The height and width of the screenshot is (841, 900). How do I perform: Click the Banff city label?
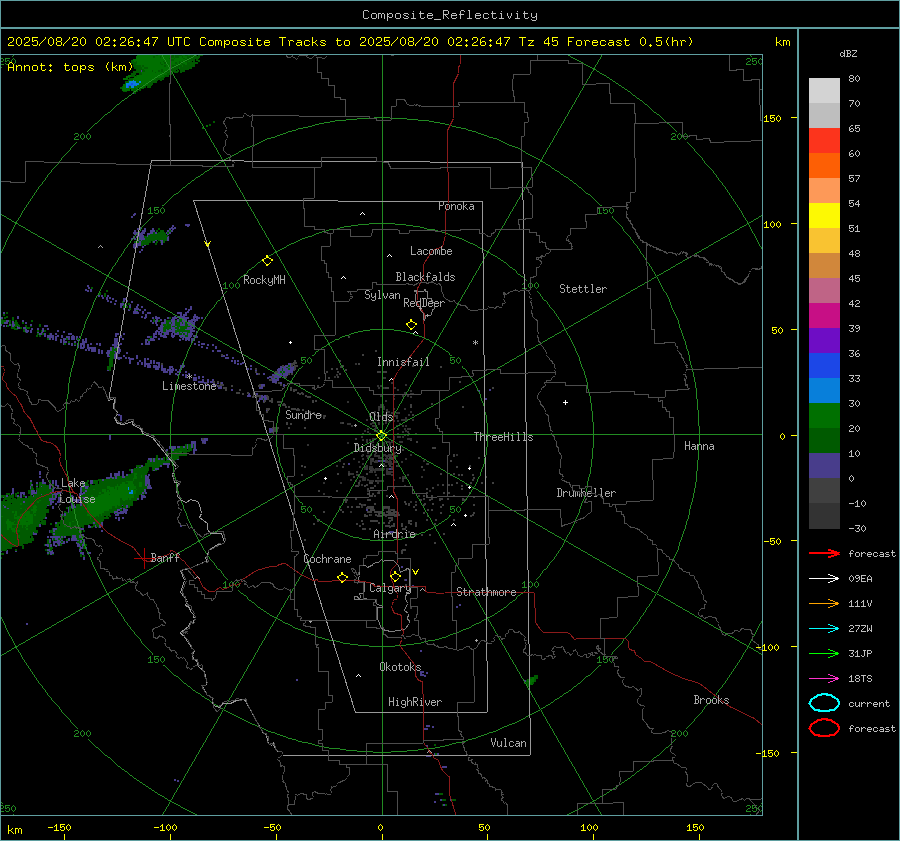point(165,558)
